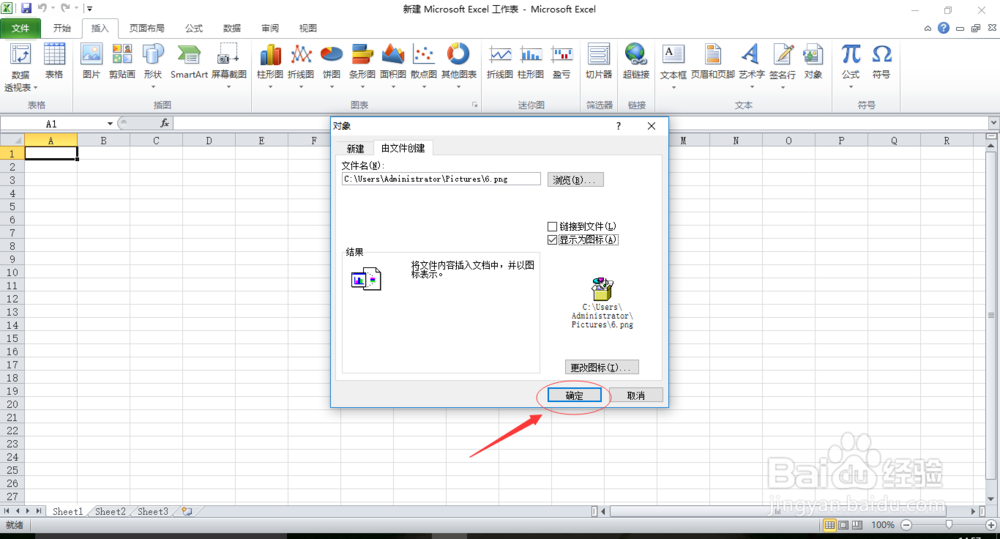
Task: Insert an Area chart
Action: [393, 65]
